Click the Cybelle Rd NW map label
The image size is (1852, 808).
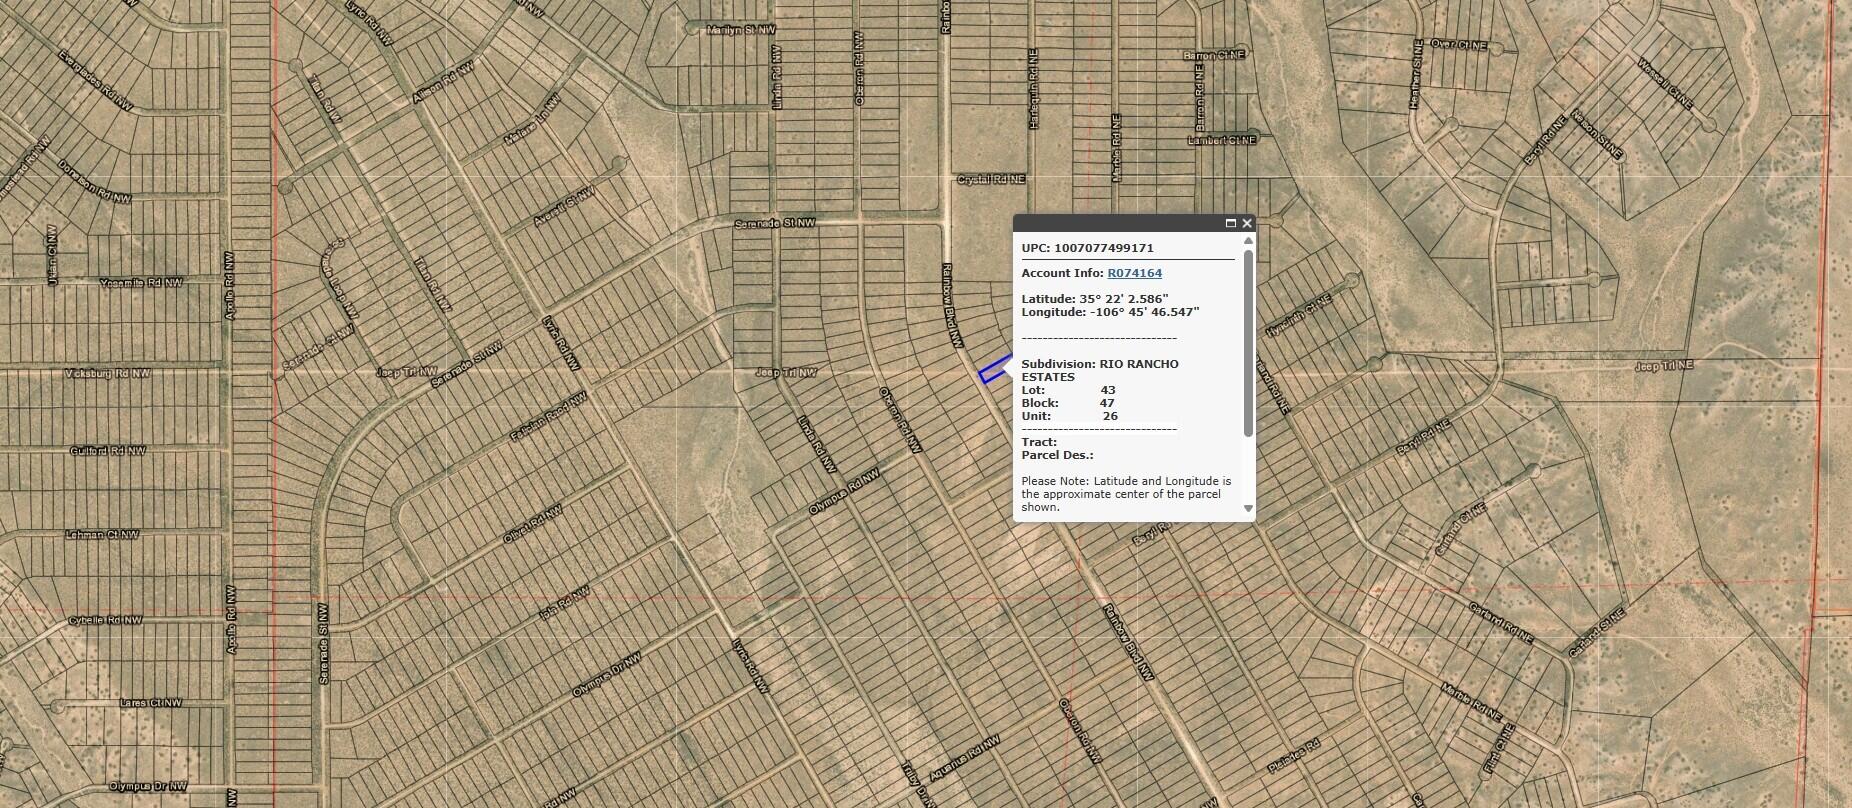coord(105,620)
